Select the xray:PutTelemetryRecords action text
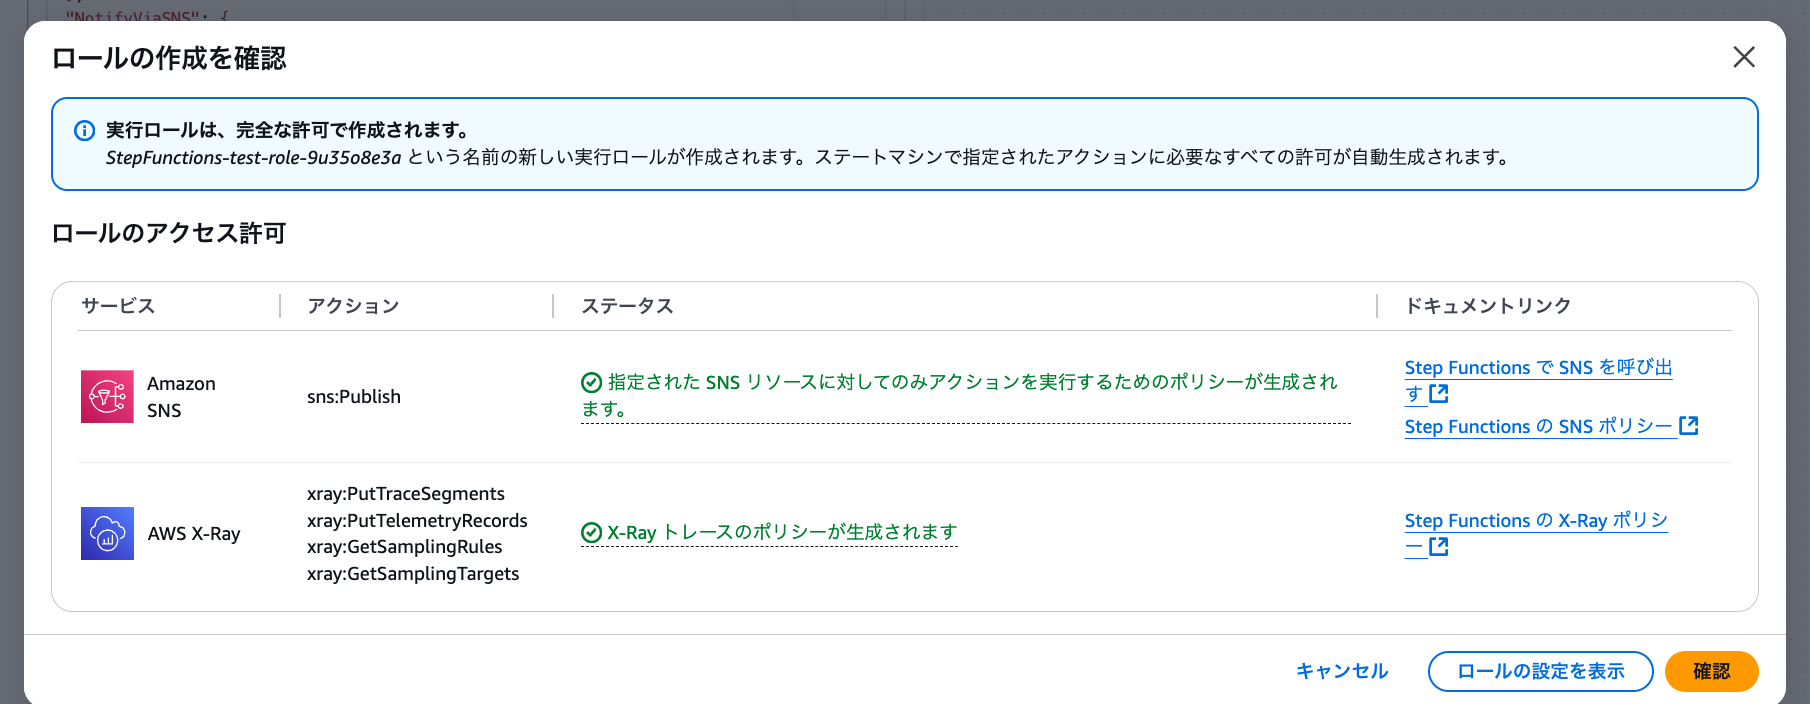The height and width of the screenshot is (704, 1810). click(x=417, y=521)
